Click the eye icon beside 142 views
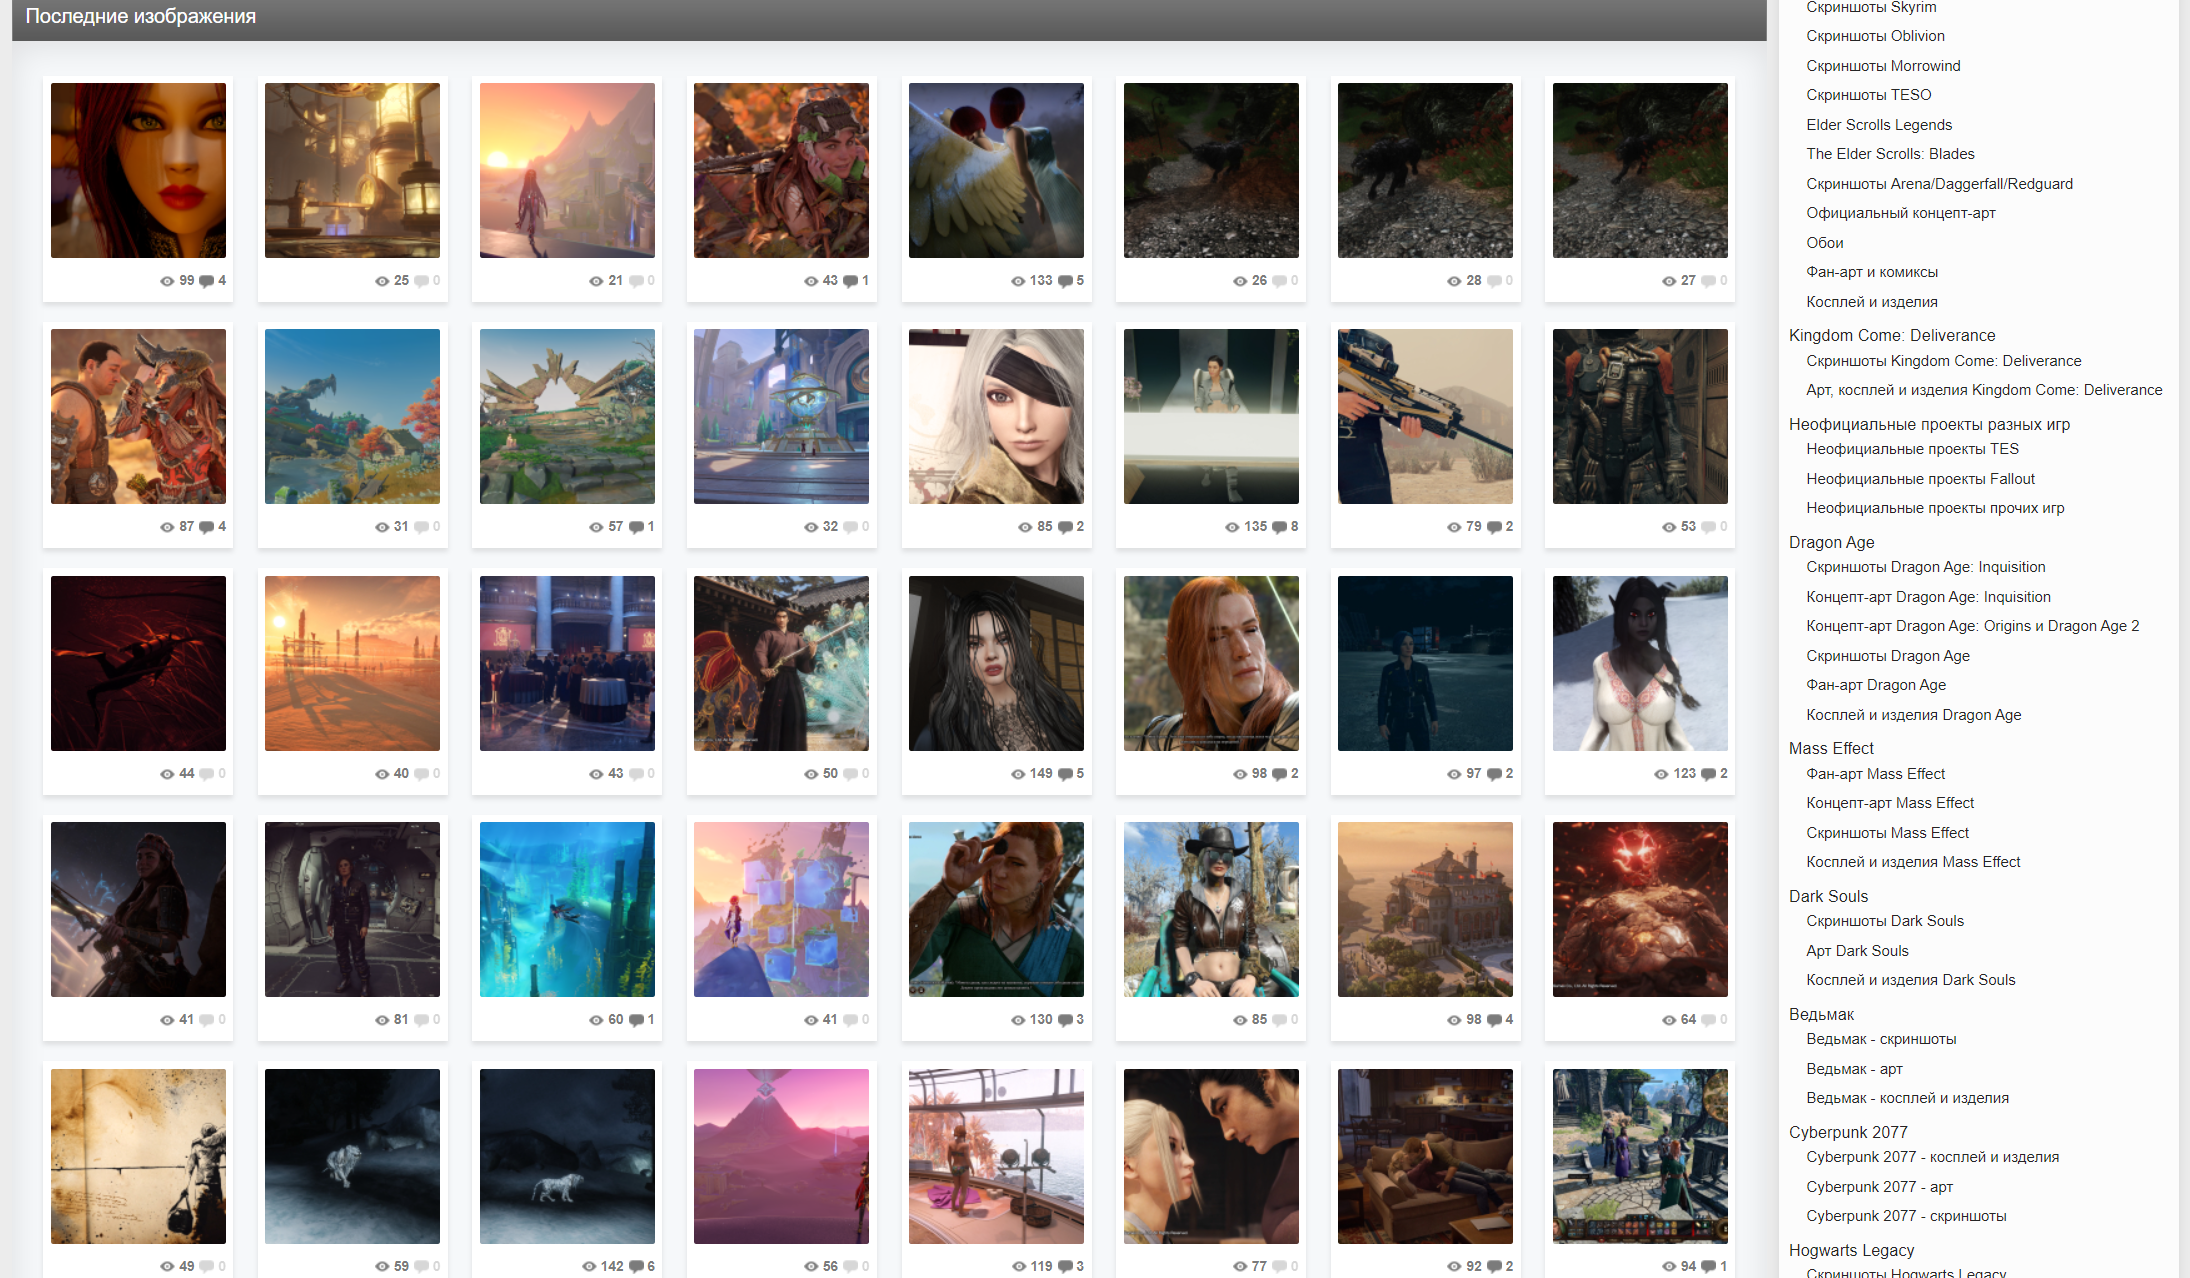The image size is (2190, 1278). [x=589, y=1267]
